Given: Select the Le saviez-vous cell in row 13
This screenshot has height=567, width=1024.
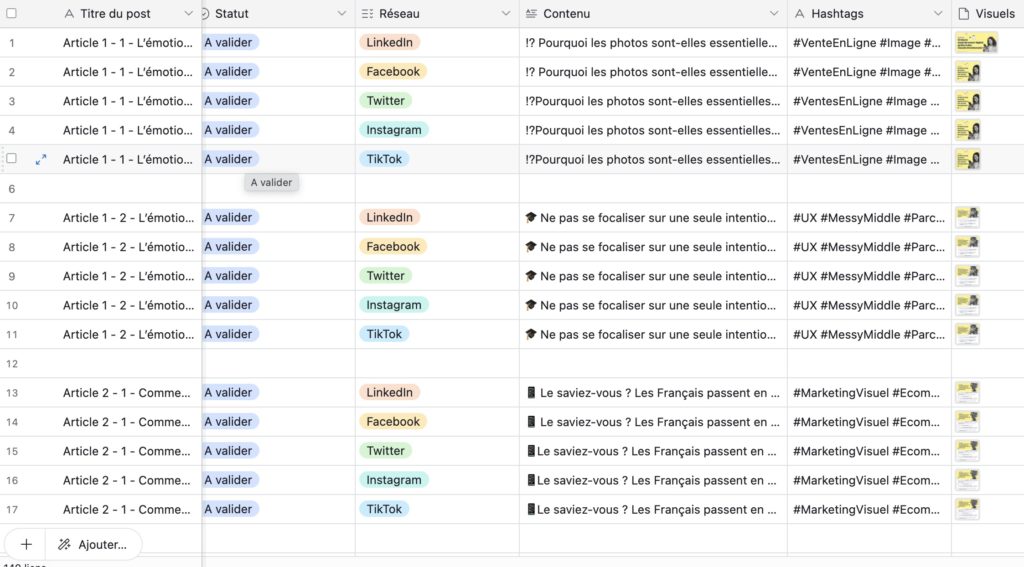Looking at the screenshot, I should coord(653,393).
